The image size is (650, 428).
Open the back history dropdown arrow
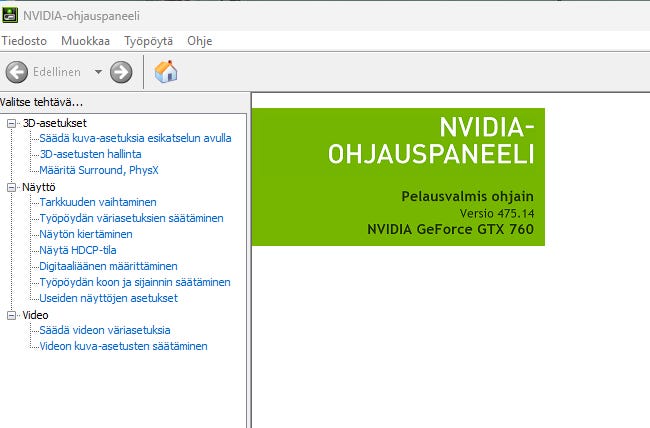click(x=98, y=72)
